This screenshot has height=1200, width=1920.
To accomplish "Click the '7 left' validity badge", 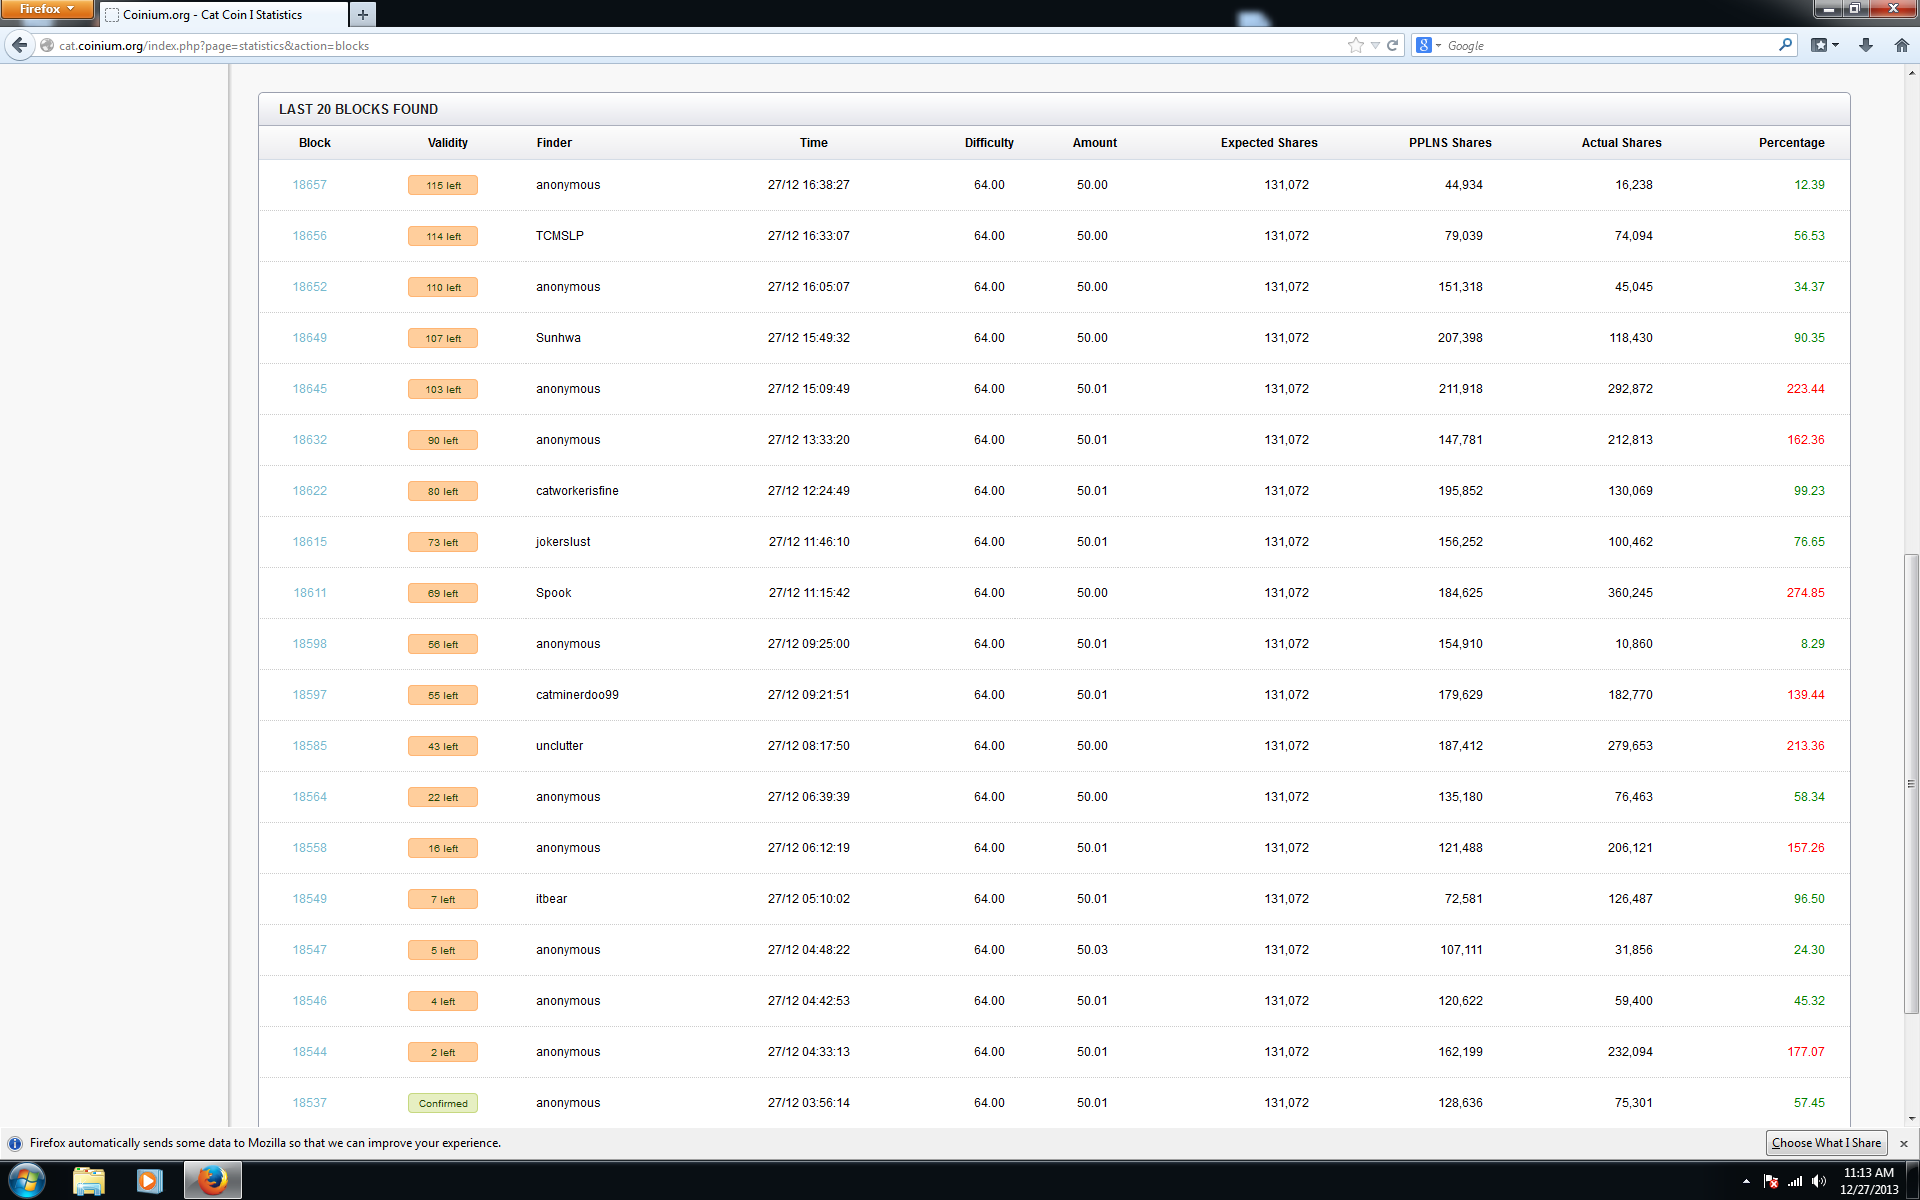I will tap(443, 899).
